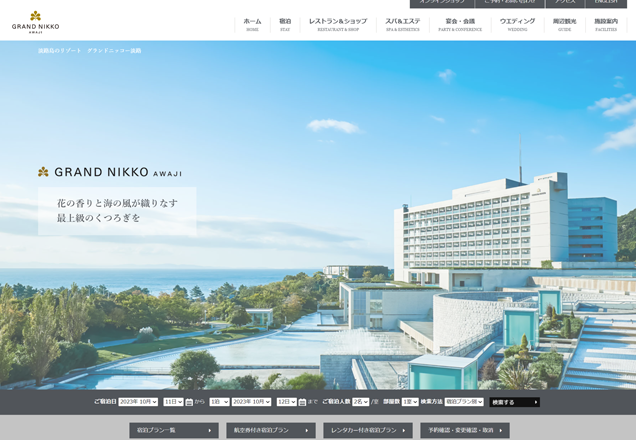
Task: Click レンタカー付き宿泊プラン button
Action: pyautogui.click(x=368, y=430)
